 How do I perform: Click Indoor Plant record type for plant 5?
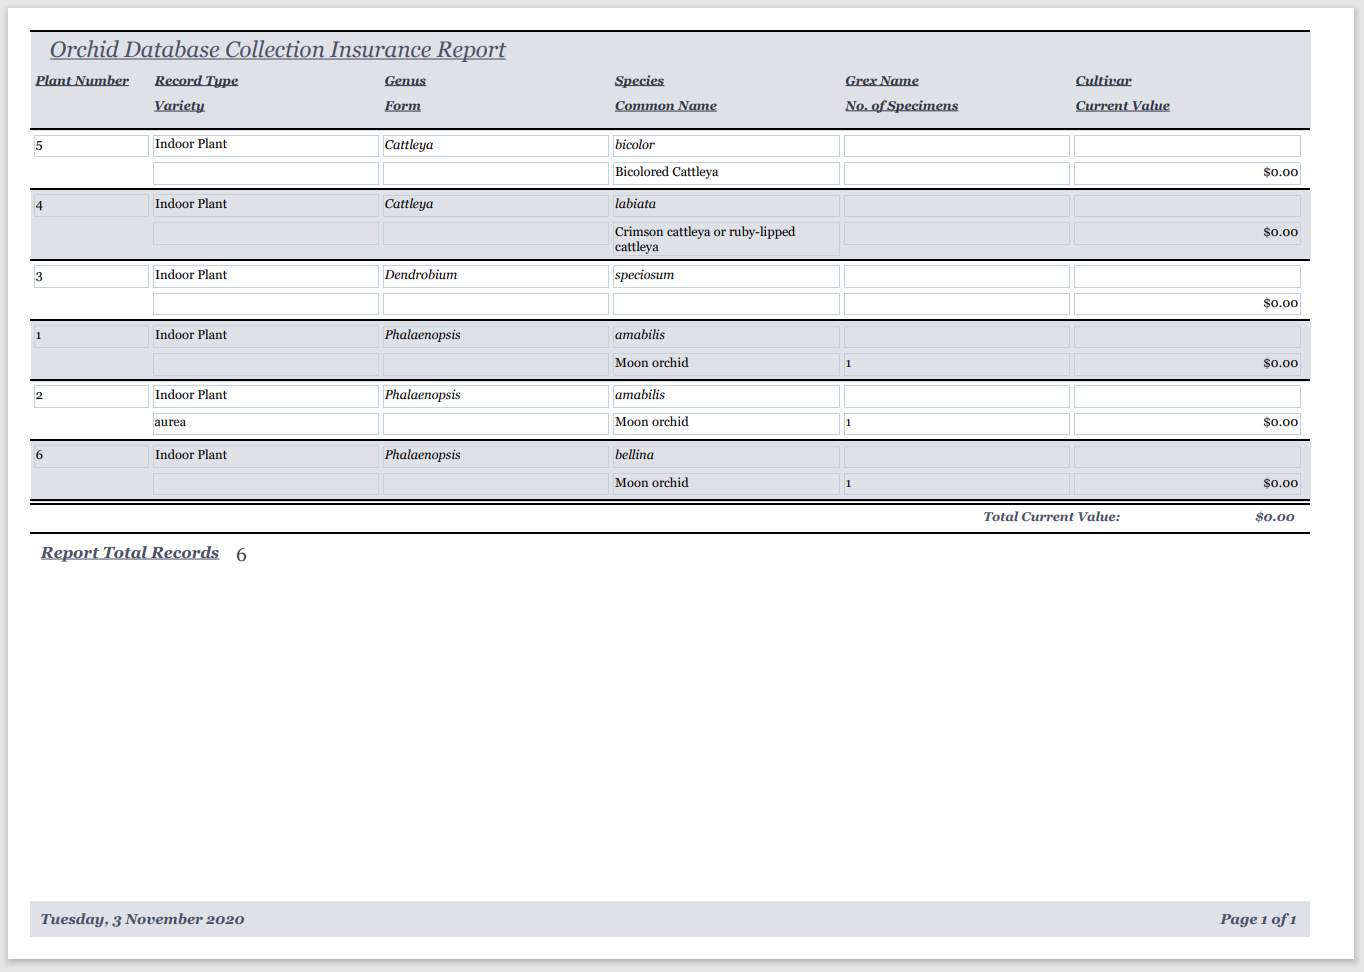266,146
